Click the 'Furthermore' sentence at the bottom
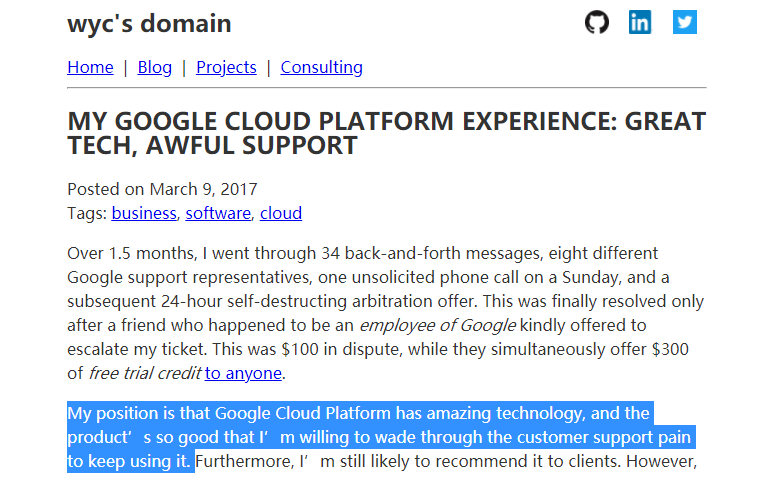770x477 pixels. tap(446, 461)
